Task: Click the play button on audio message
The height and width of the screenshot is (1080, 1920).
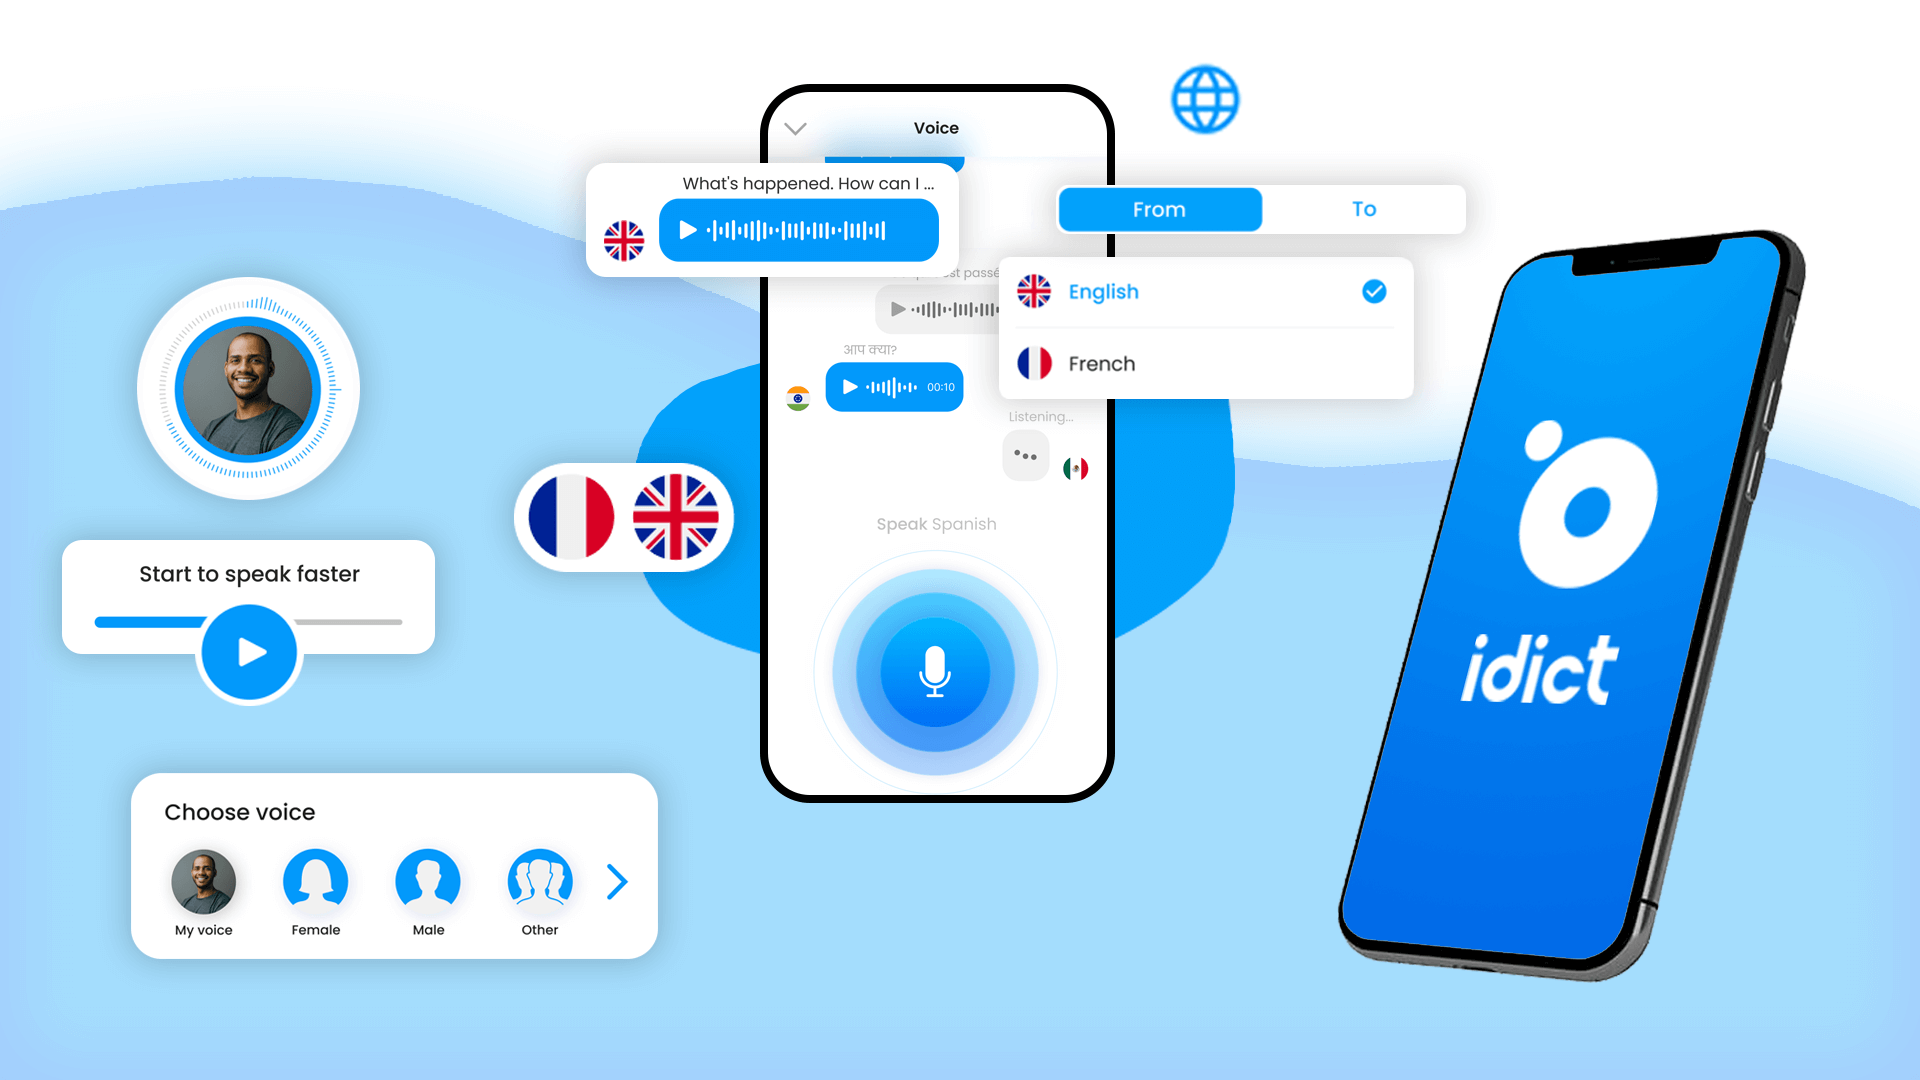Action: coord(687,231)
